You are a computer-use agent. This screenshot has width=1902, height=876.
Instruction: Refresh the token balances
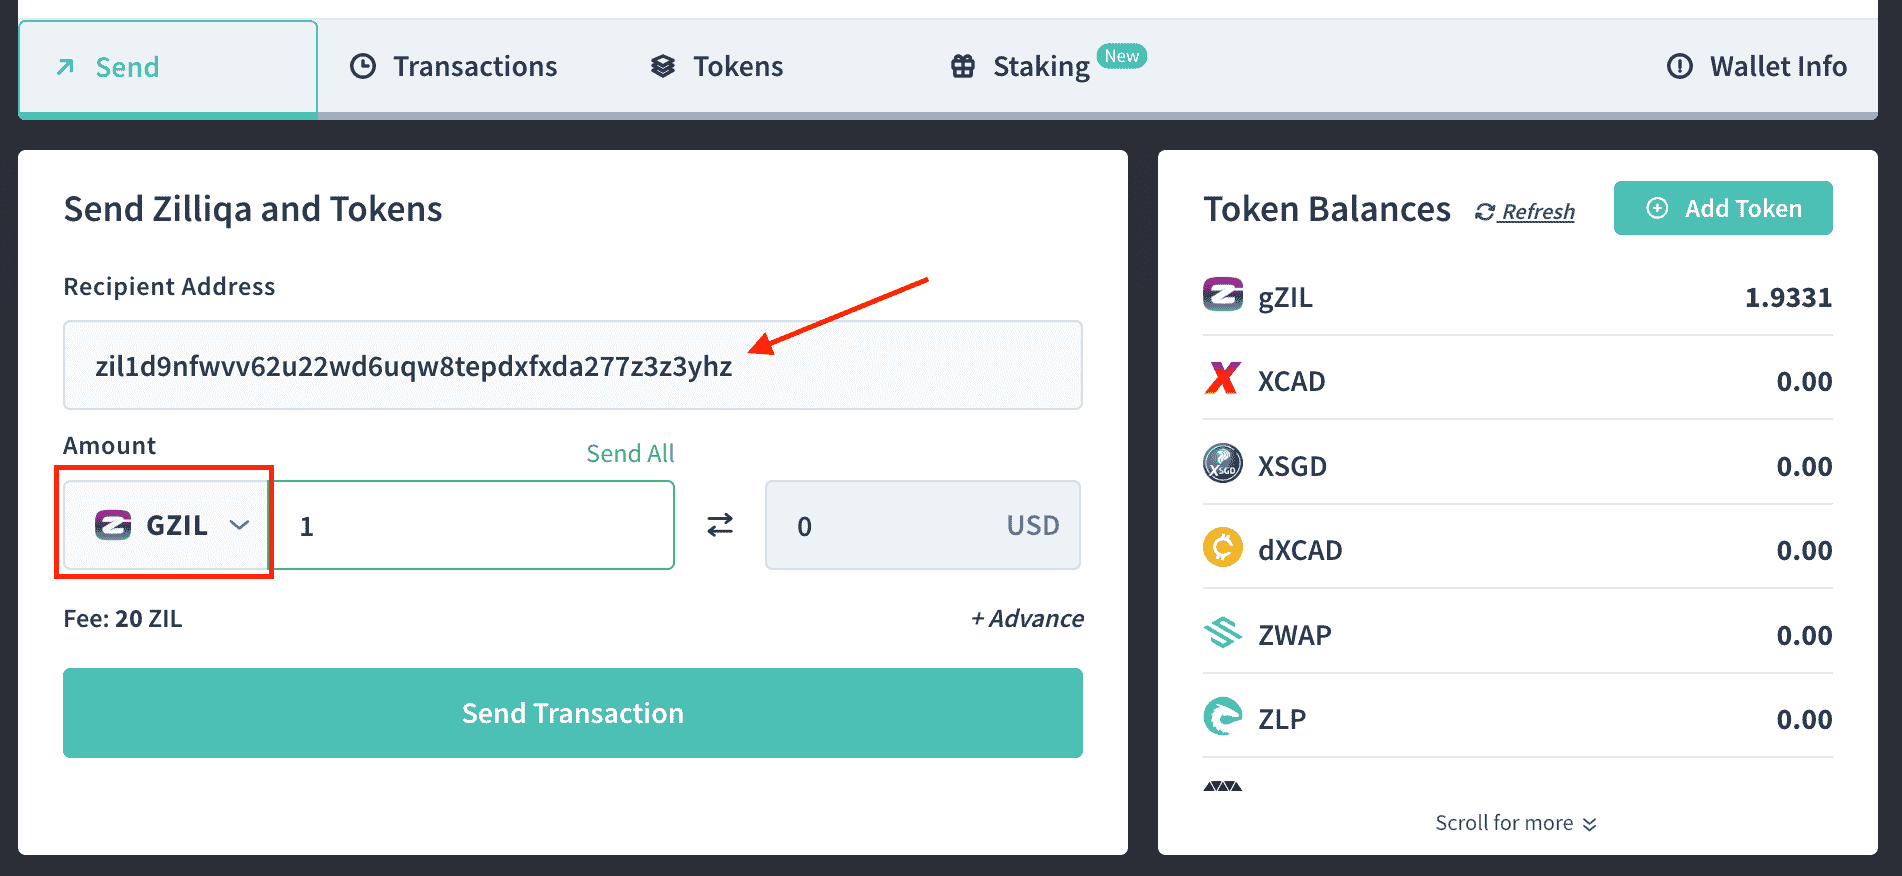(x=1525, y=211)
